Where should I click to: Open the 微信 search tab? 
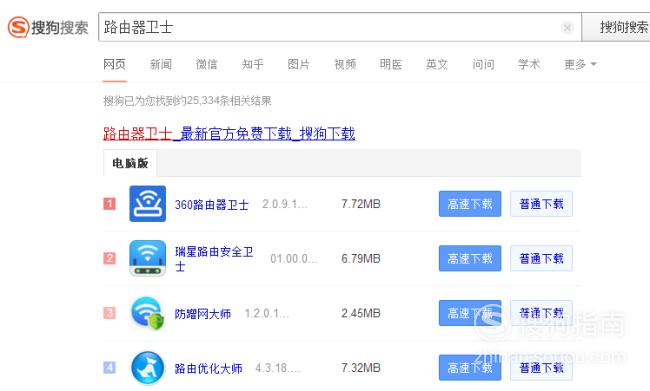(x=206, y=64)
